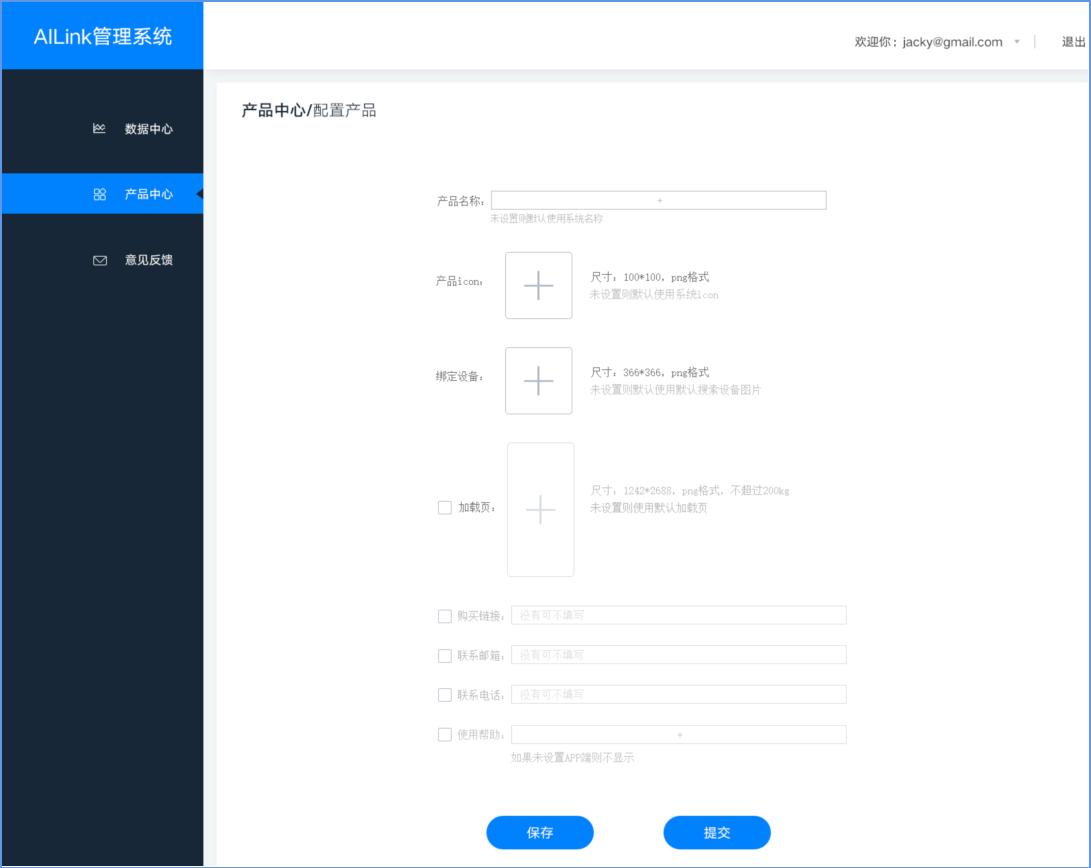Image resolution: width=1091 pixels, height=868 pixels.
Task: Focus the 产品名称 input field
Action: pos(659,200)
